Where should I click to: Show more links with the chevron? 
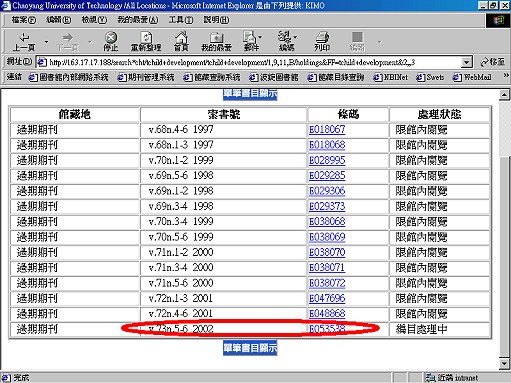(x=506, y=76)
